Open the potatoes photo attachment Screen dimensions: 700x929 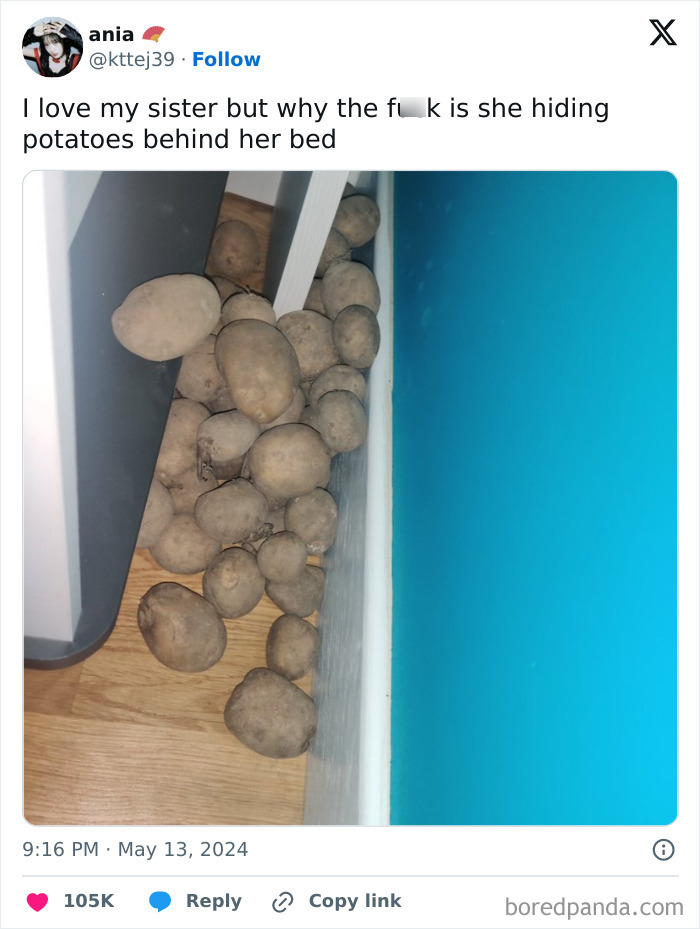(x=350, y=498)
